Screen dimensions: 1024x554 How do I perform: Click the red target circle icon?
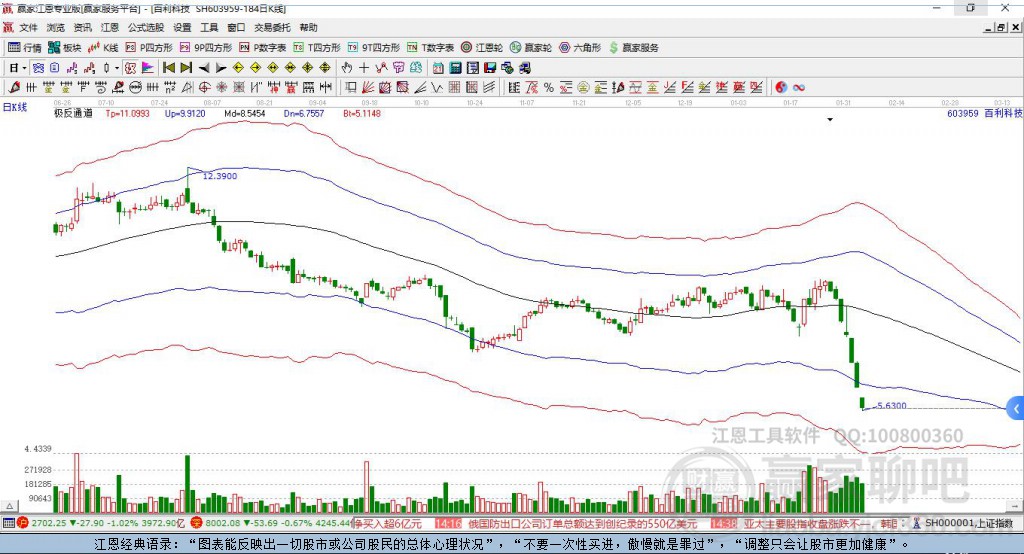[204, 88]
